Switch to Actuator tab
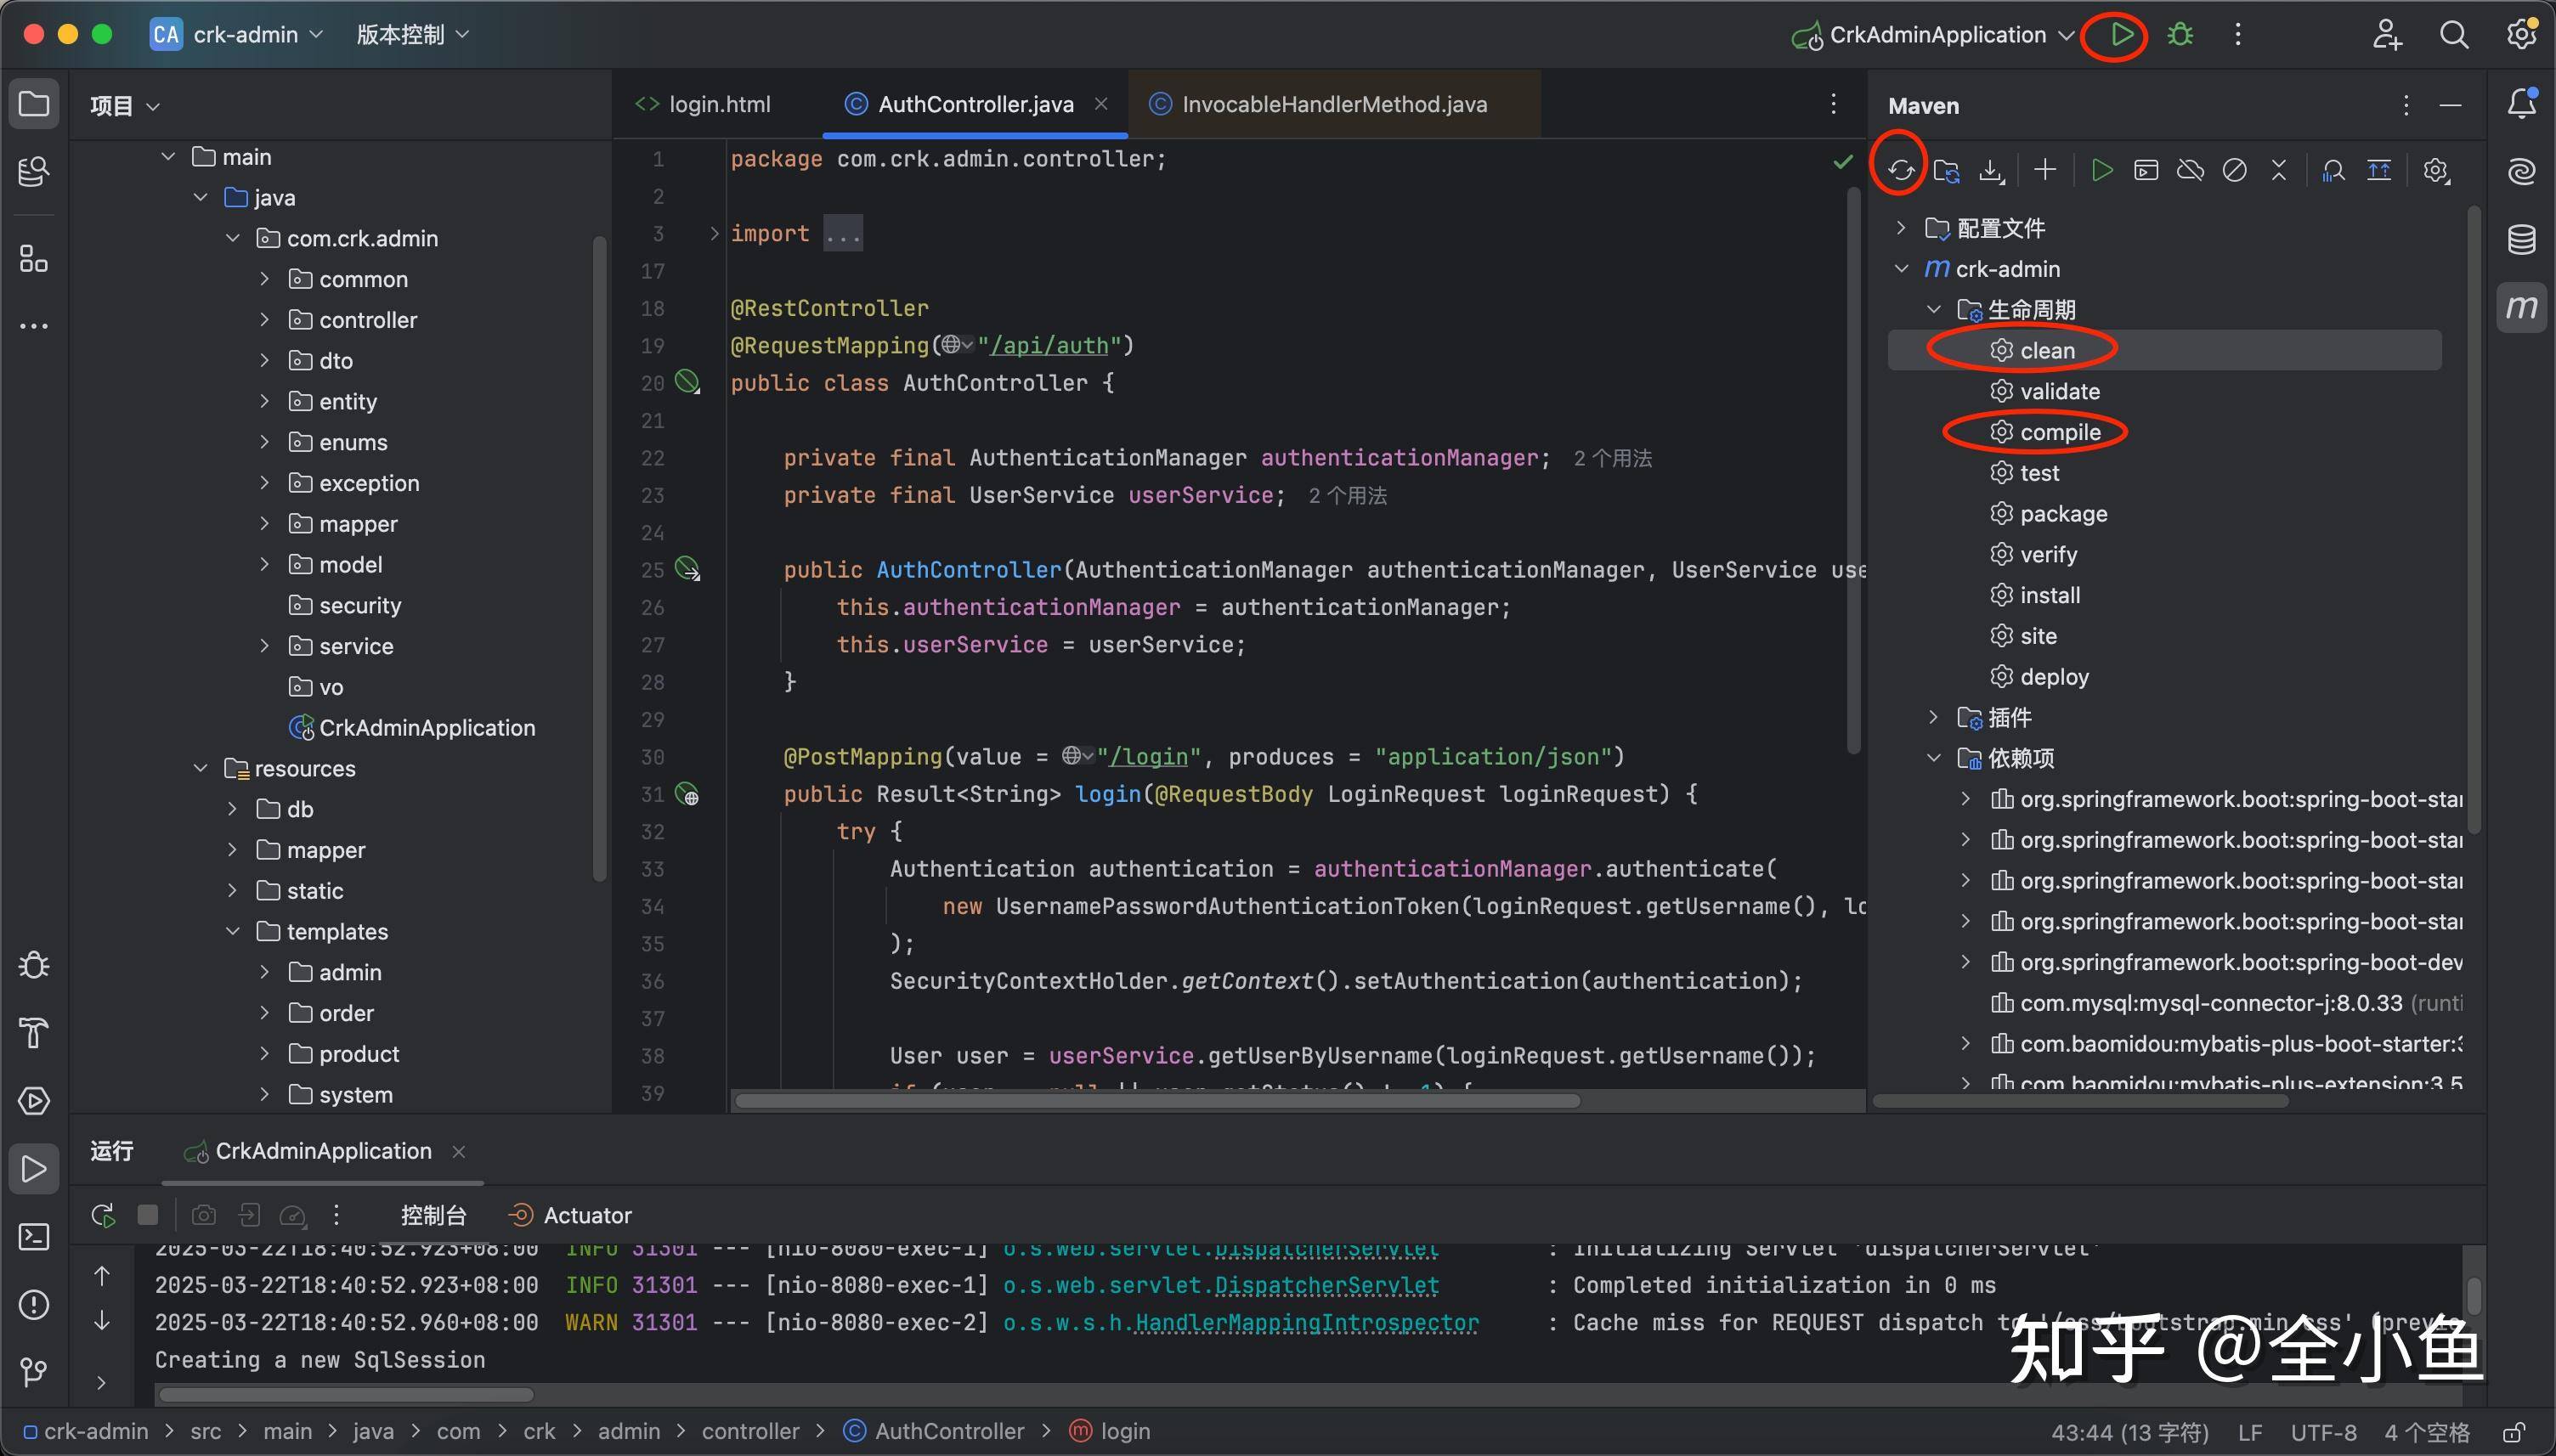Viewport: 2556px width, 1456px height. pyautogui.click(x=570, y=1215)
